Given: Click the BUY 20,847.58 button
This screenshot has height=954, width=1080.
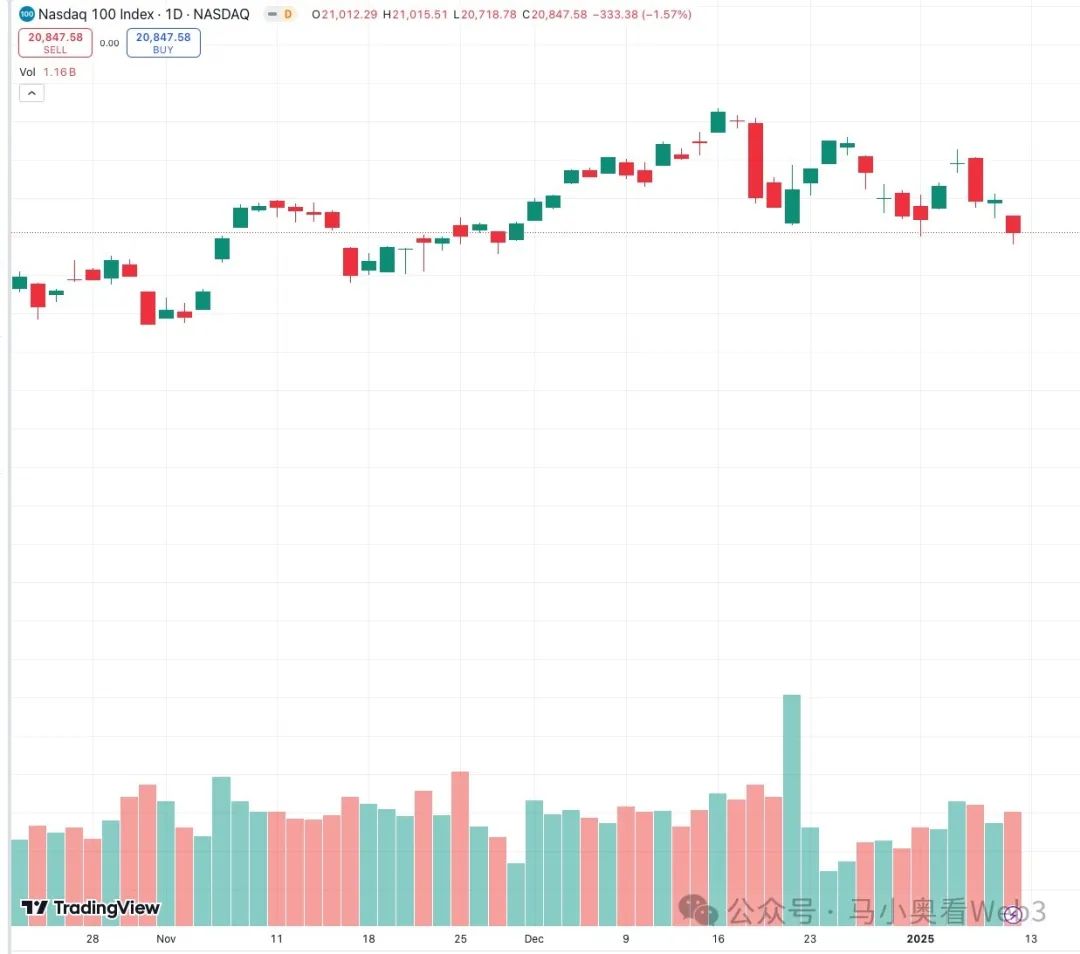Looking at the screenshot, I should [163, 43].
